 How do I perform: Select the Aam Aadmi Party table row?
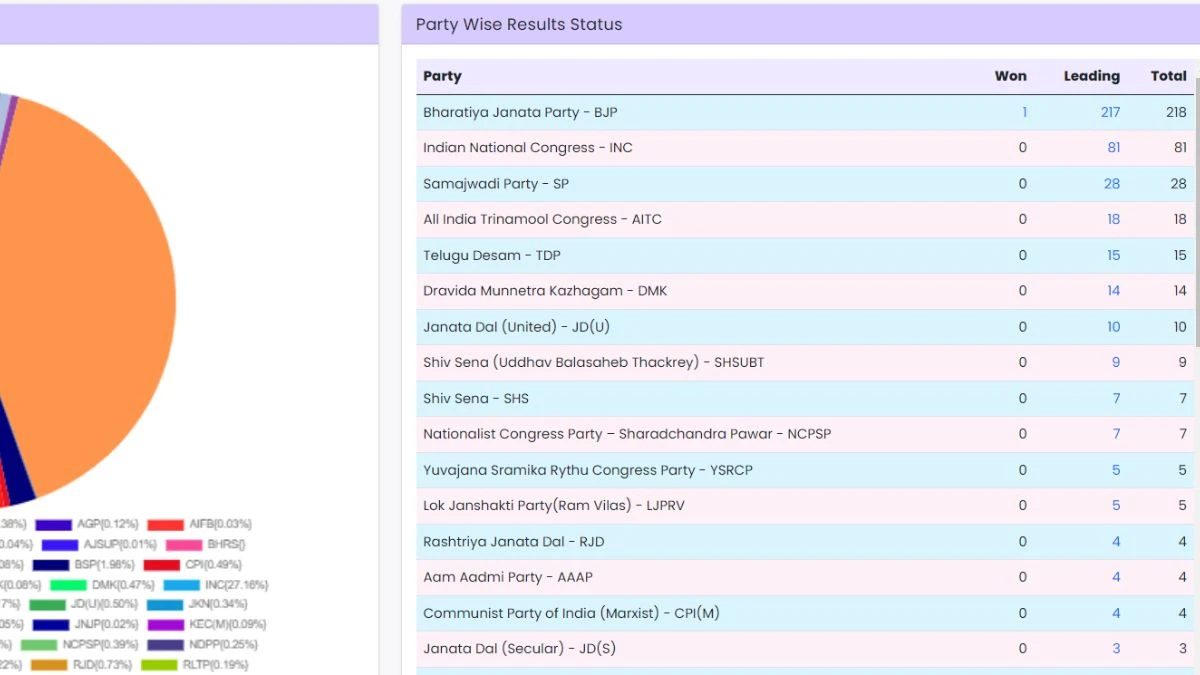point(700,577)
